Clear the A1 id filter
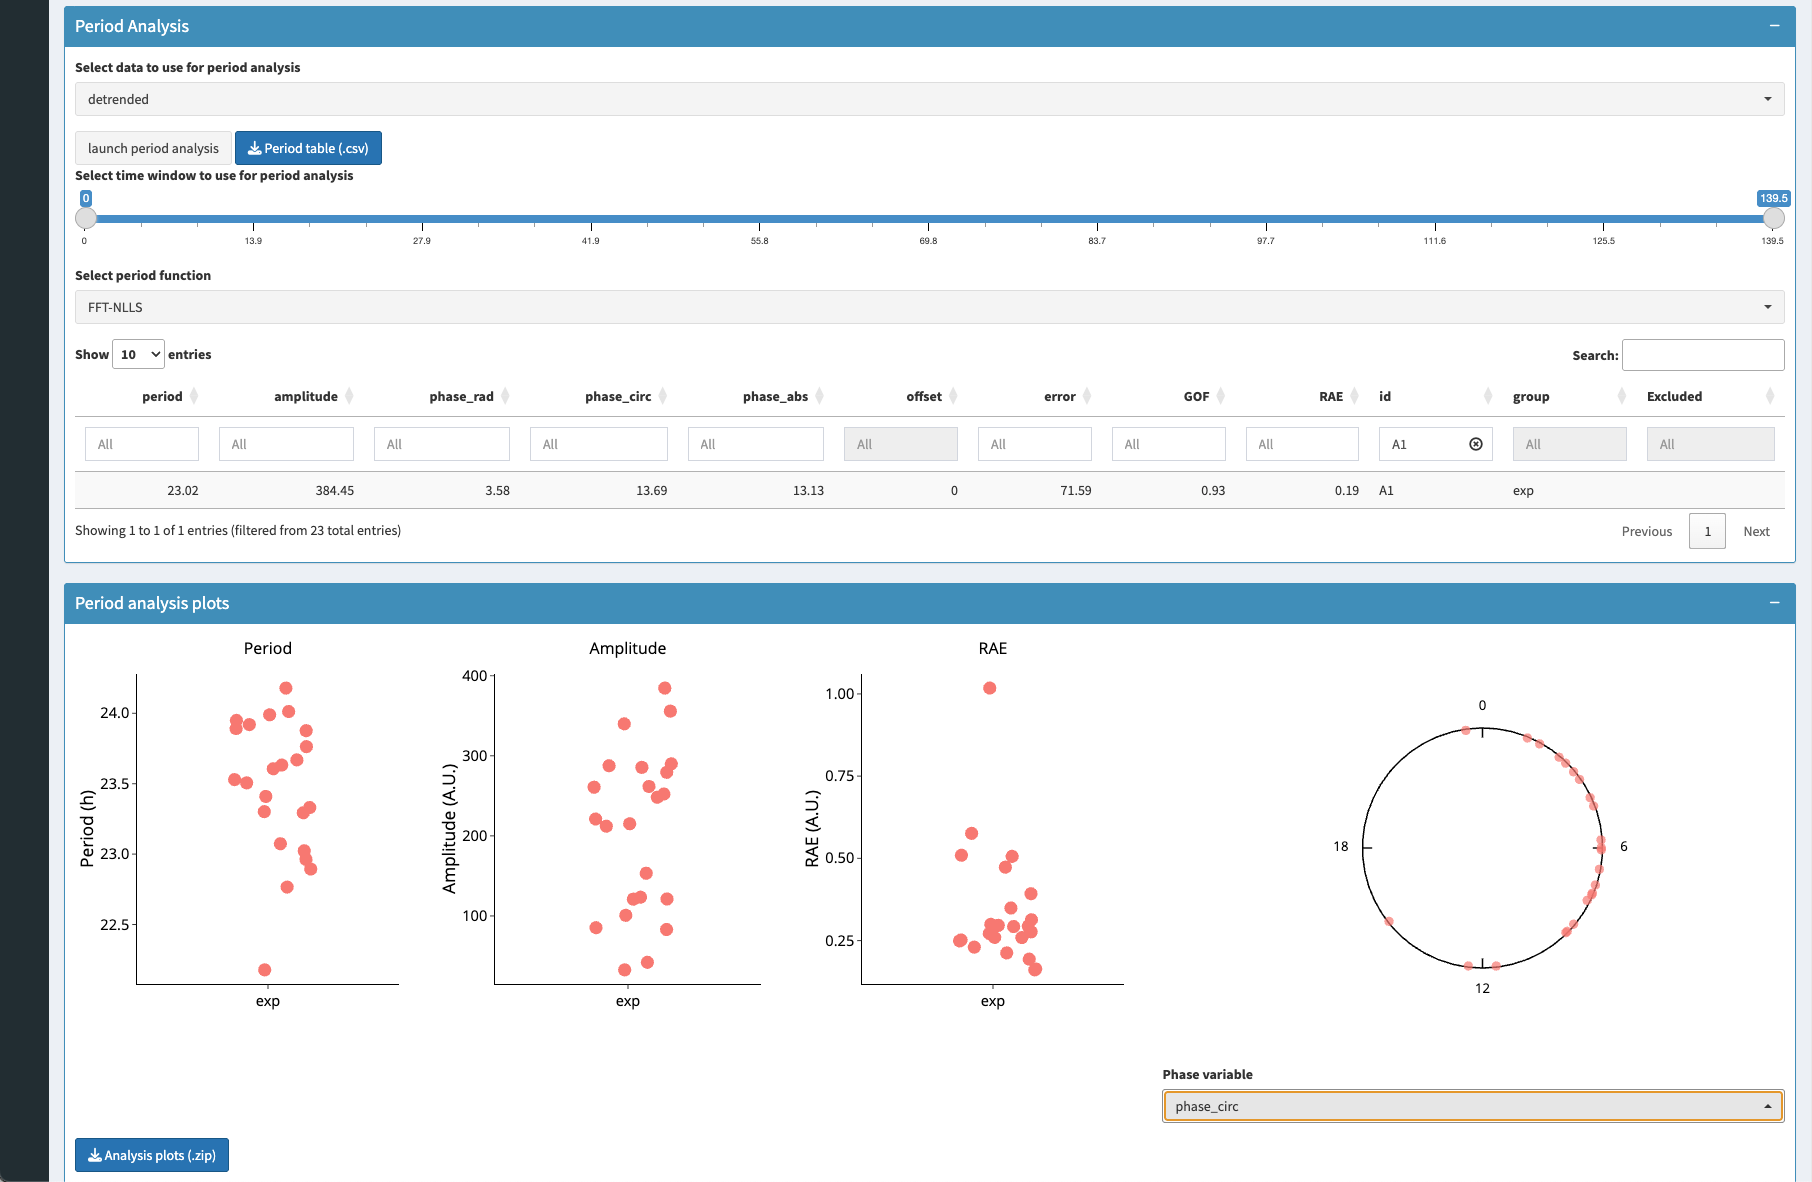 [x=1476, y=444]
